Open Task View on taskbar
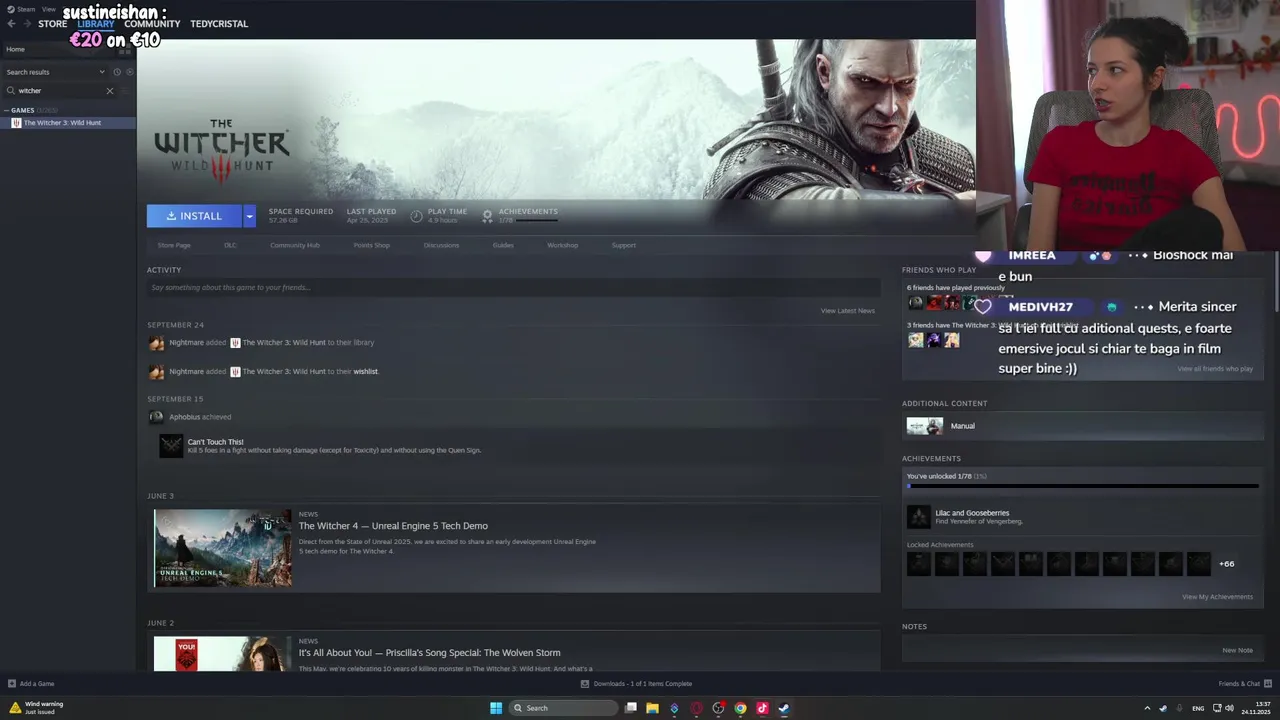Image resolution: width=1280 pixels, height=720 pixels. pos(631,708)
